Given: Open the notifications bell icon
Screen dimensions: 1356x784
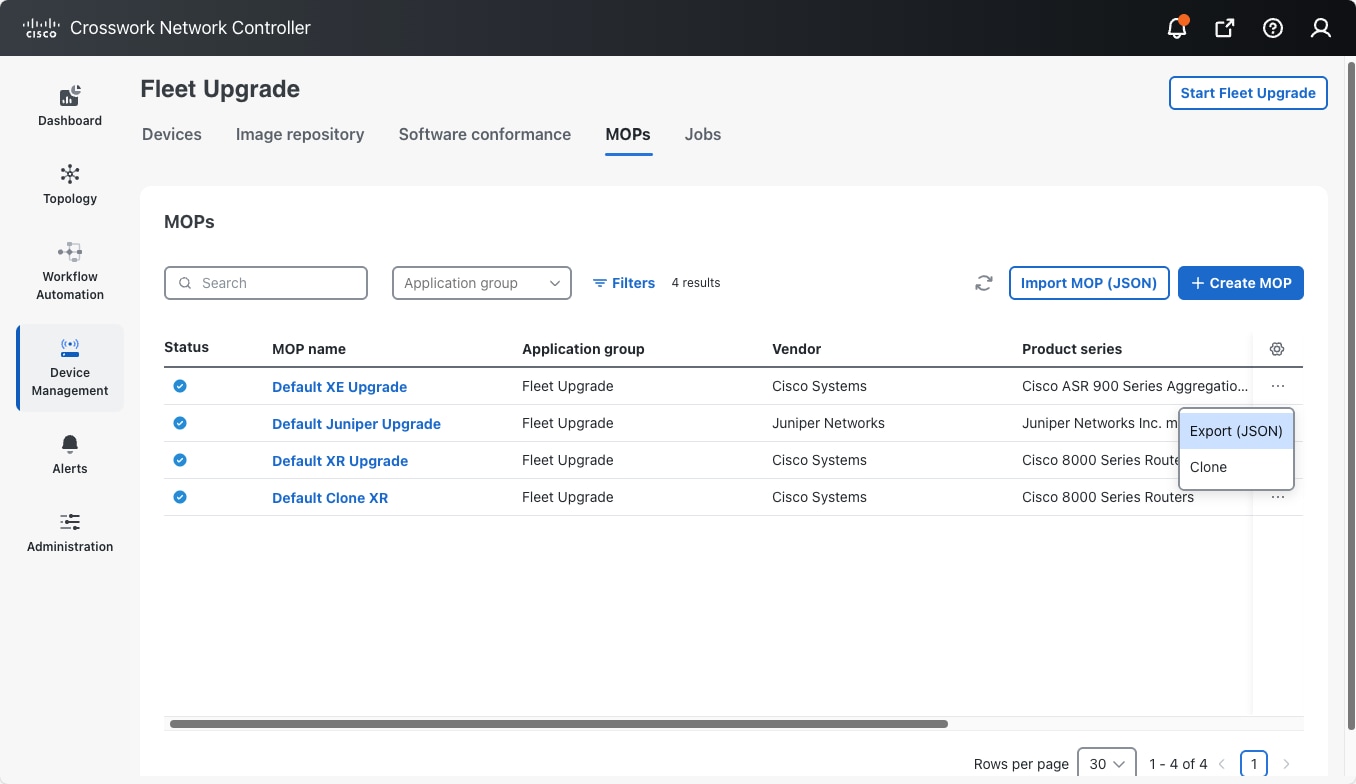Looking at the screenshot, I should click(x=1177, y=28).
